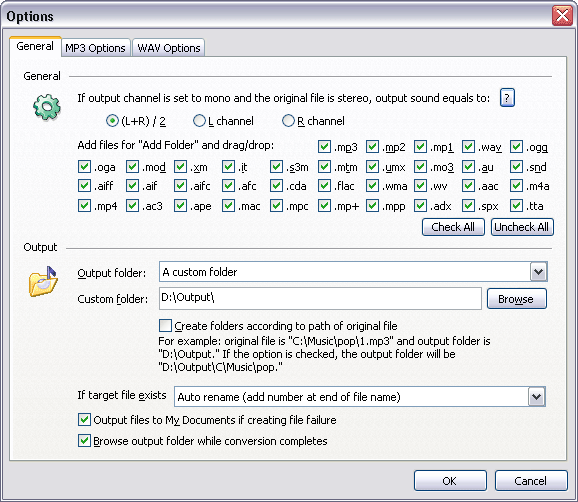The image size is (578, 502).
Task: Select the R channel radio option
Action: pos(288,121)
